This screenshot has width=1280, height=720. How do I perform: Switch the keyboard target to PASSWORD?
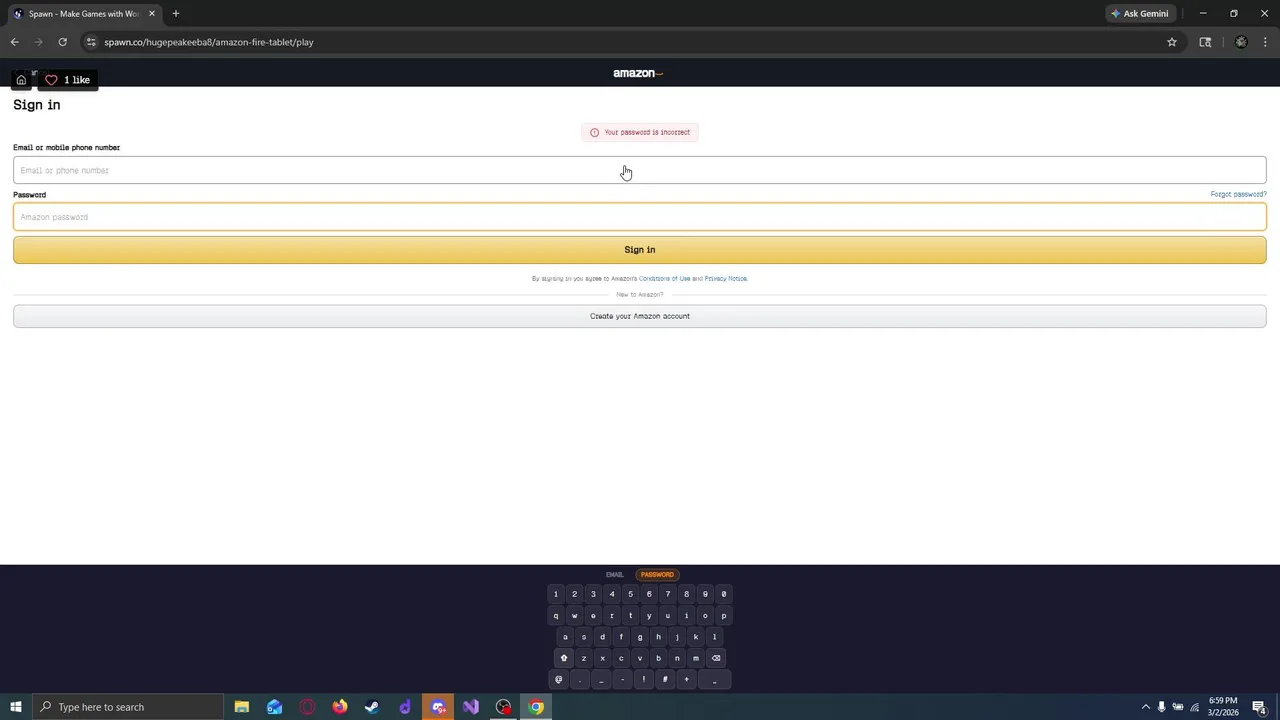coord(657,575)
